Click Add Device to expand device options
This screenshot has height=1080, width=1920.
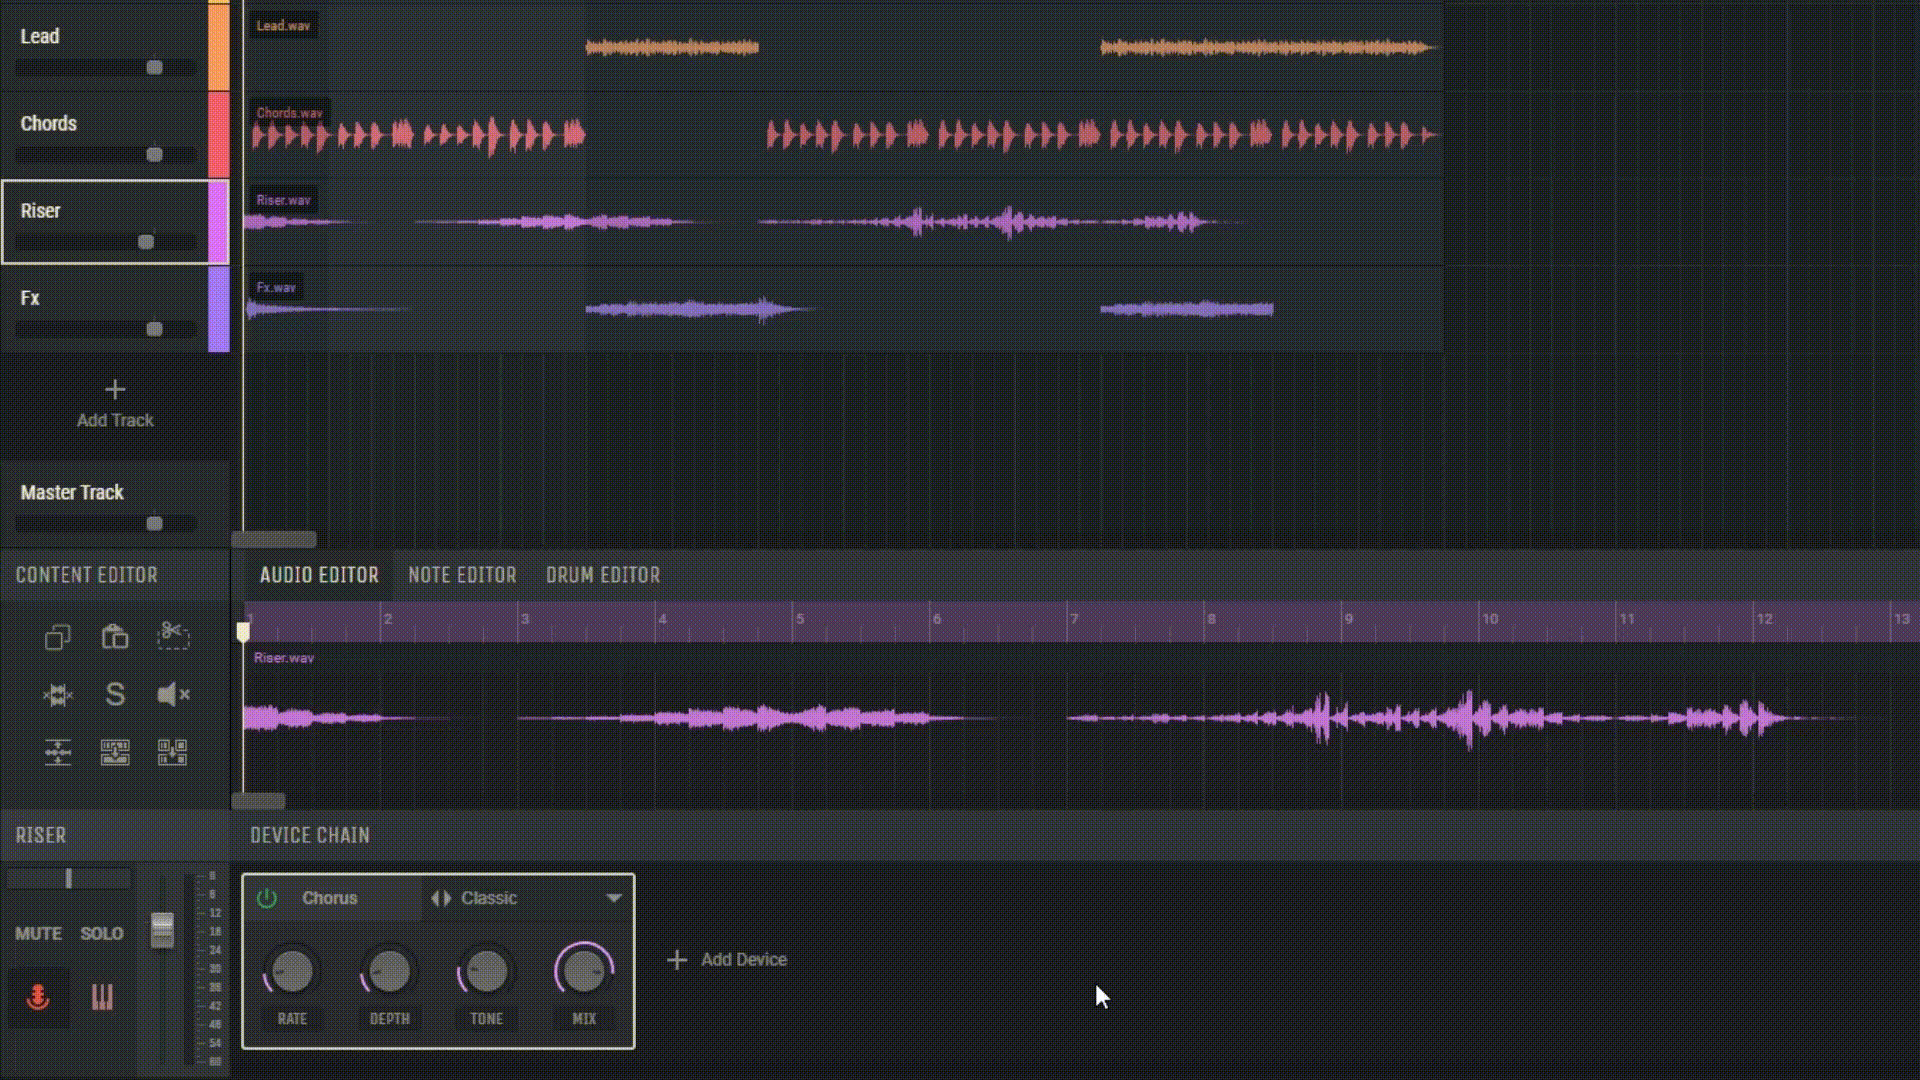tap(728, 960)
